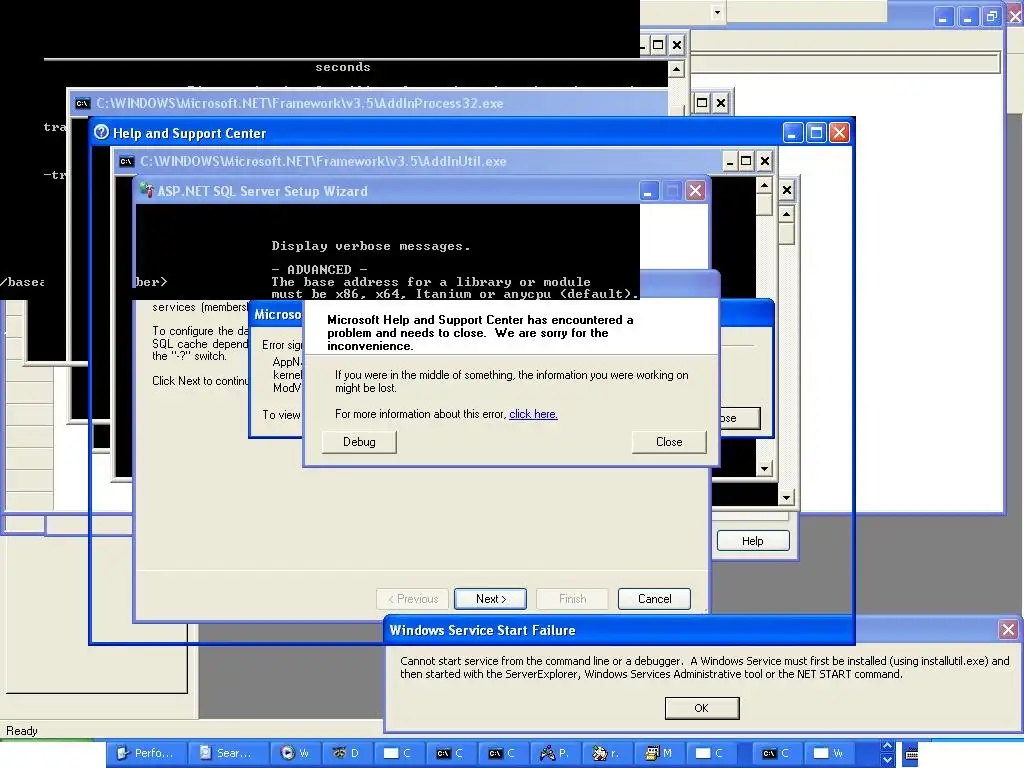Click the 'seconds' console text
1024x768 pixels.
click(x=343, y=67)
